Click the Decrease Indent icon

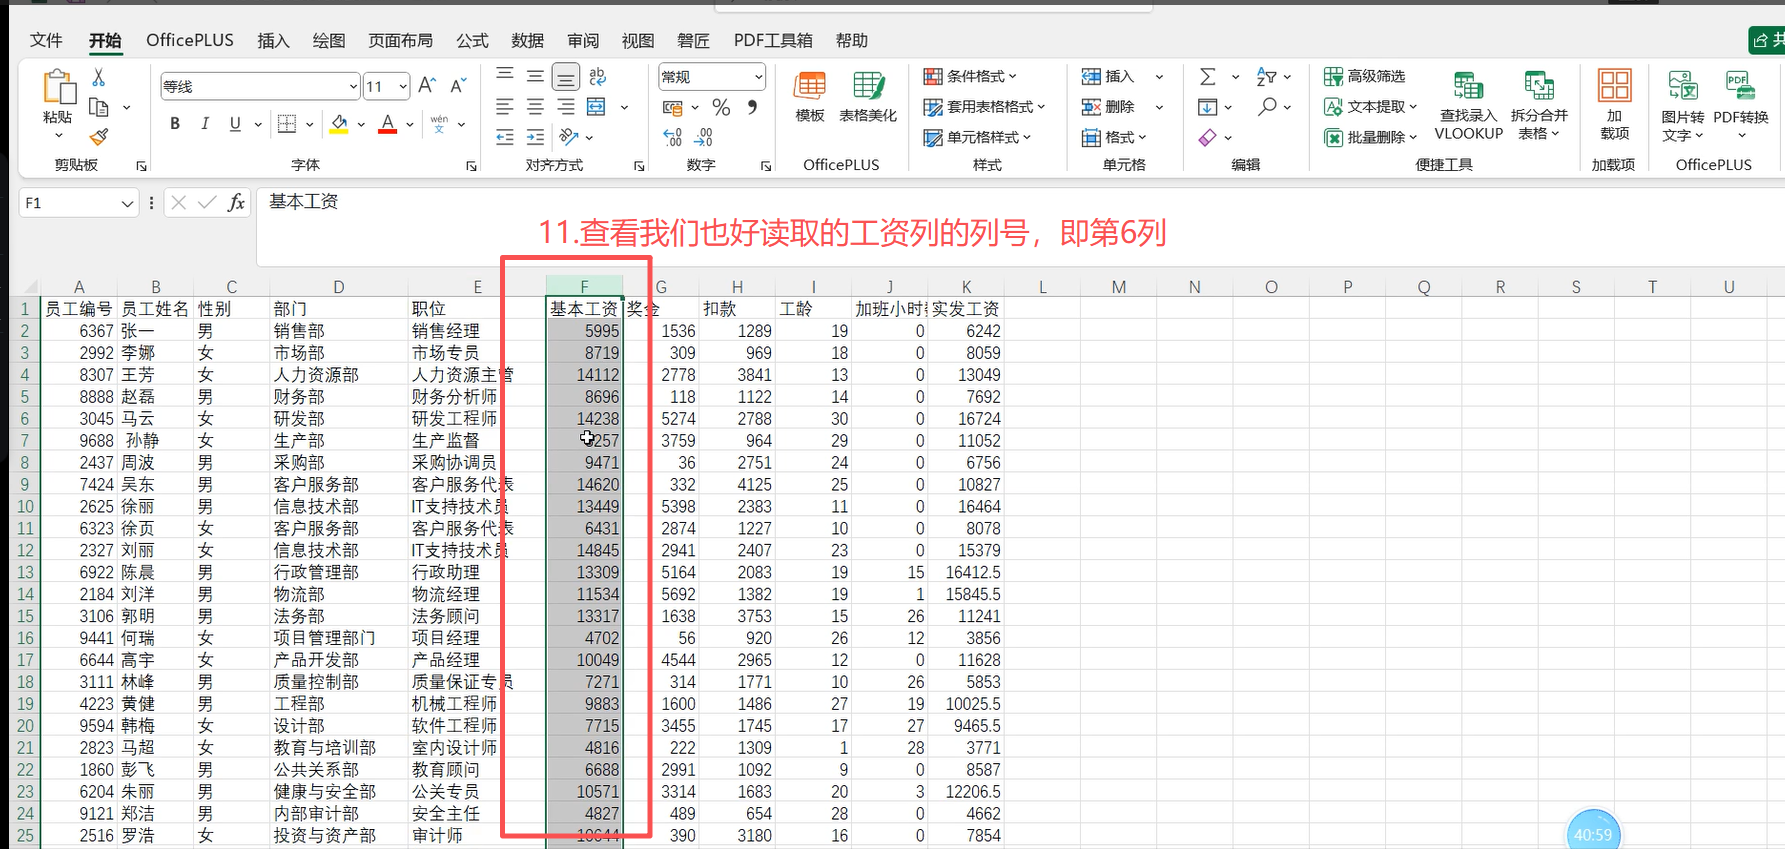point(505,137)
